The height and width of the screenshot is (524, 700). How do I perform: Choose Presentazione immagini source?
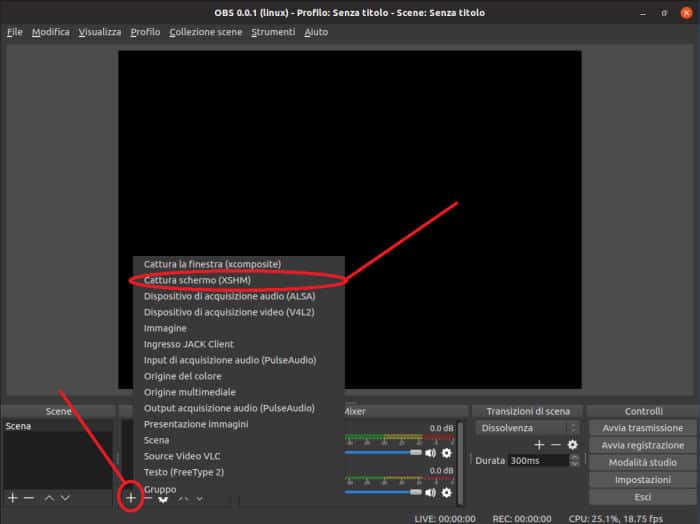click(239, 424)
